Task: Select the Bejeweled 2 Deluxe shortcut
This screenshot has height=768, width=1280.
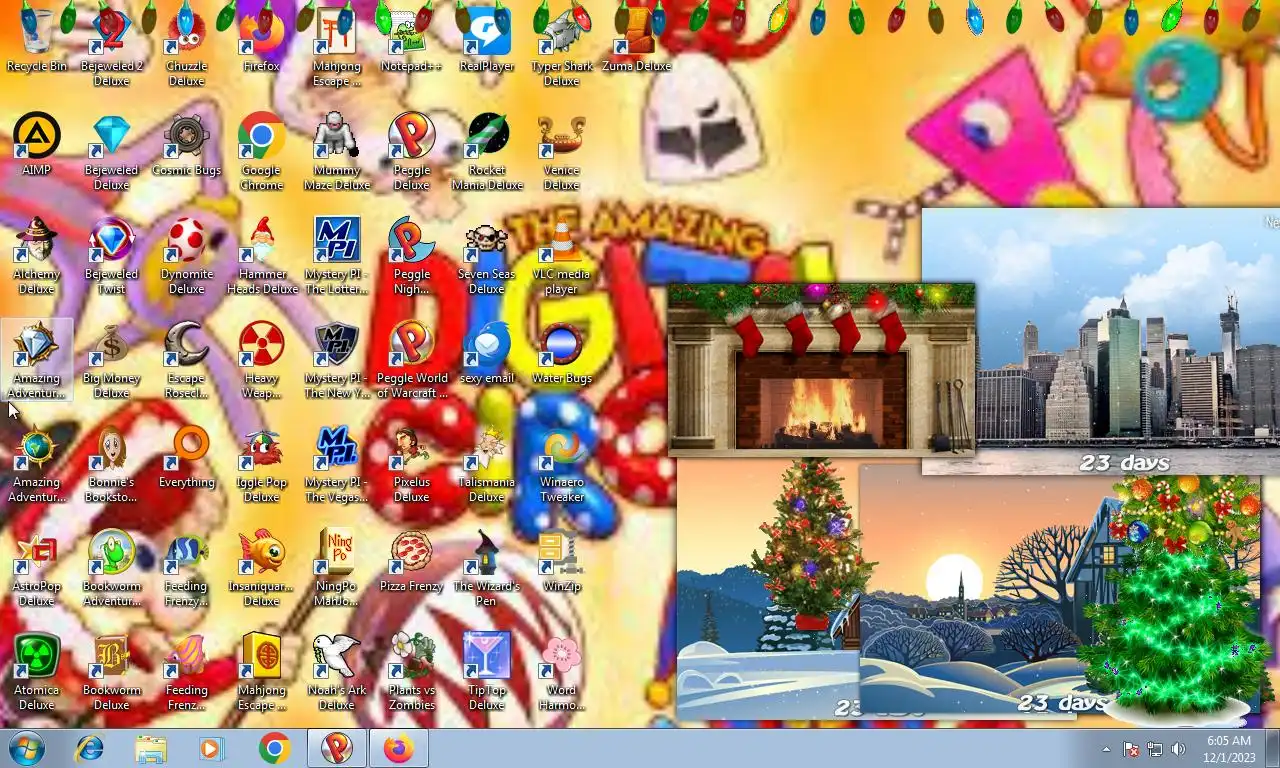Action: click(x=111, y=48)
